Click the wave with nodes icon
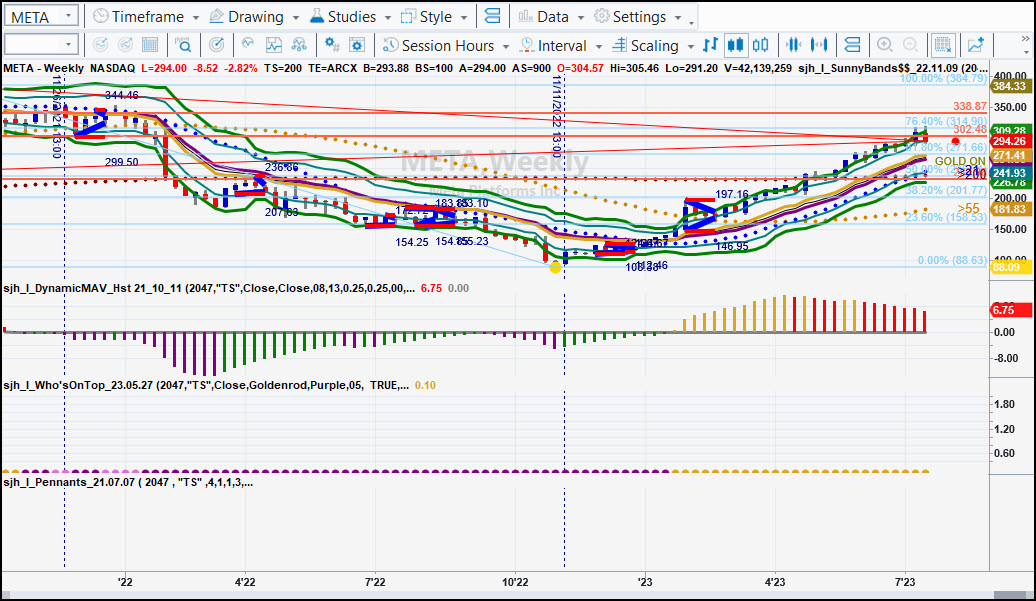 coord(299,45)
